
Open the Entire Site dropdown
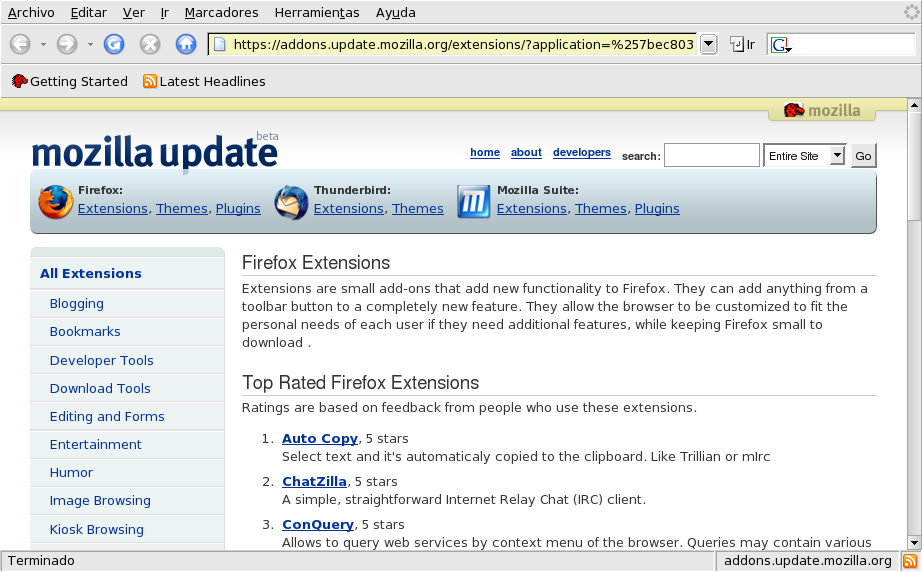[804, 156]
